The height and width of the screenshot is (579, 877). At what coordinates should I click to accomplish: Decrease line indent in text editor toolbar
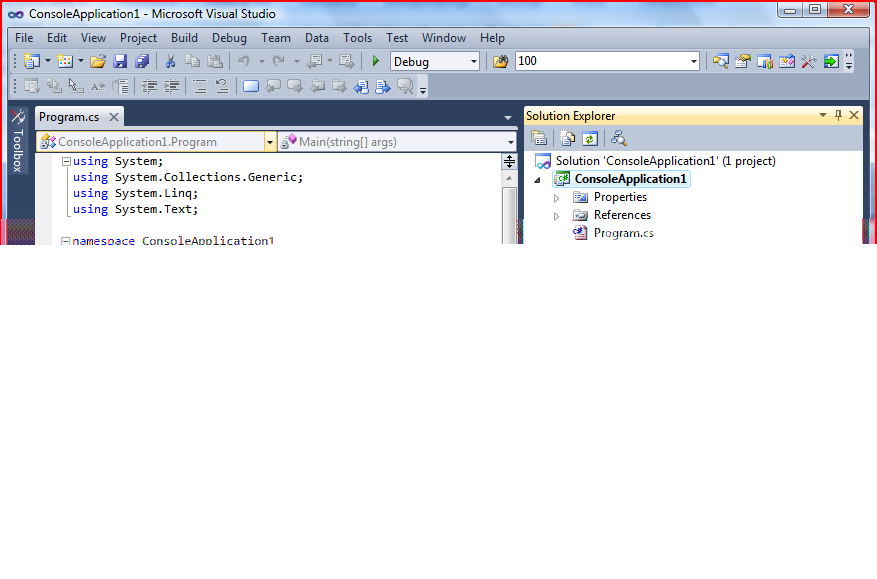pyautogui.click(x=149, y=86)
